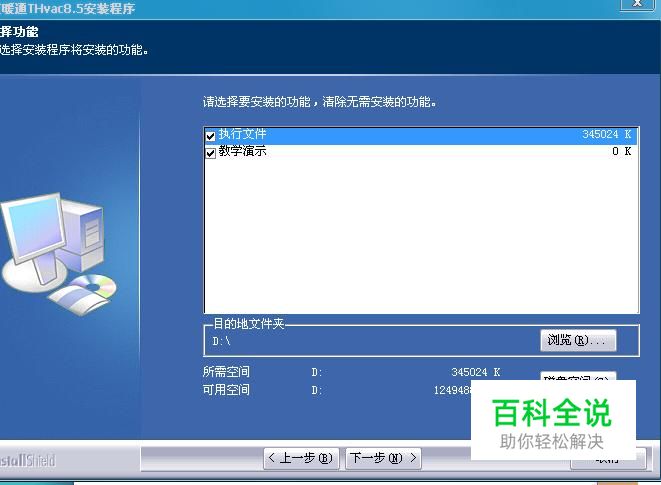Screen dimensions: 661x485
Task: Click the D:\ destination folder path
Action: click(x=222, y=341)
